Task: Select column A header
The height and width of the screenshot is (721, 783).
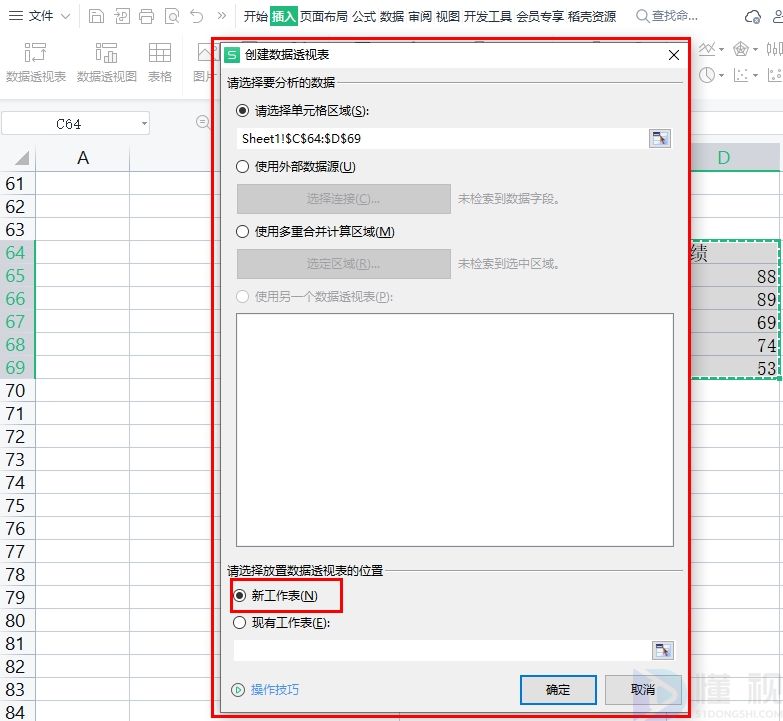Action: tap(82, 158)
